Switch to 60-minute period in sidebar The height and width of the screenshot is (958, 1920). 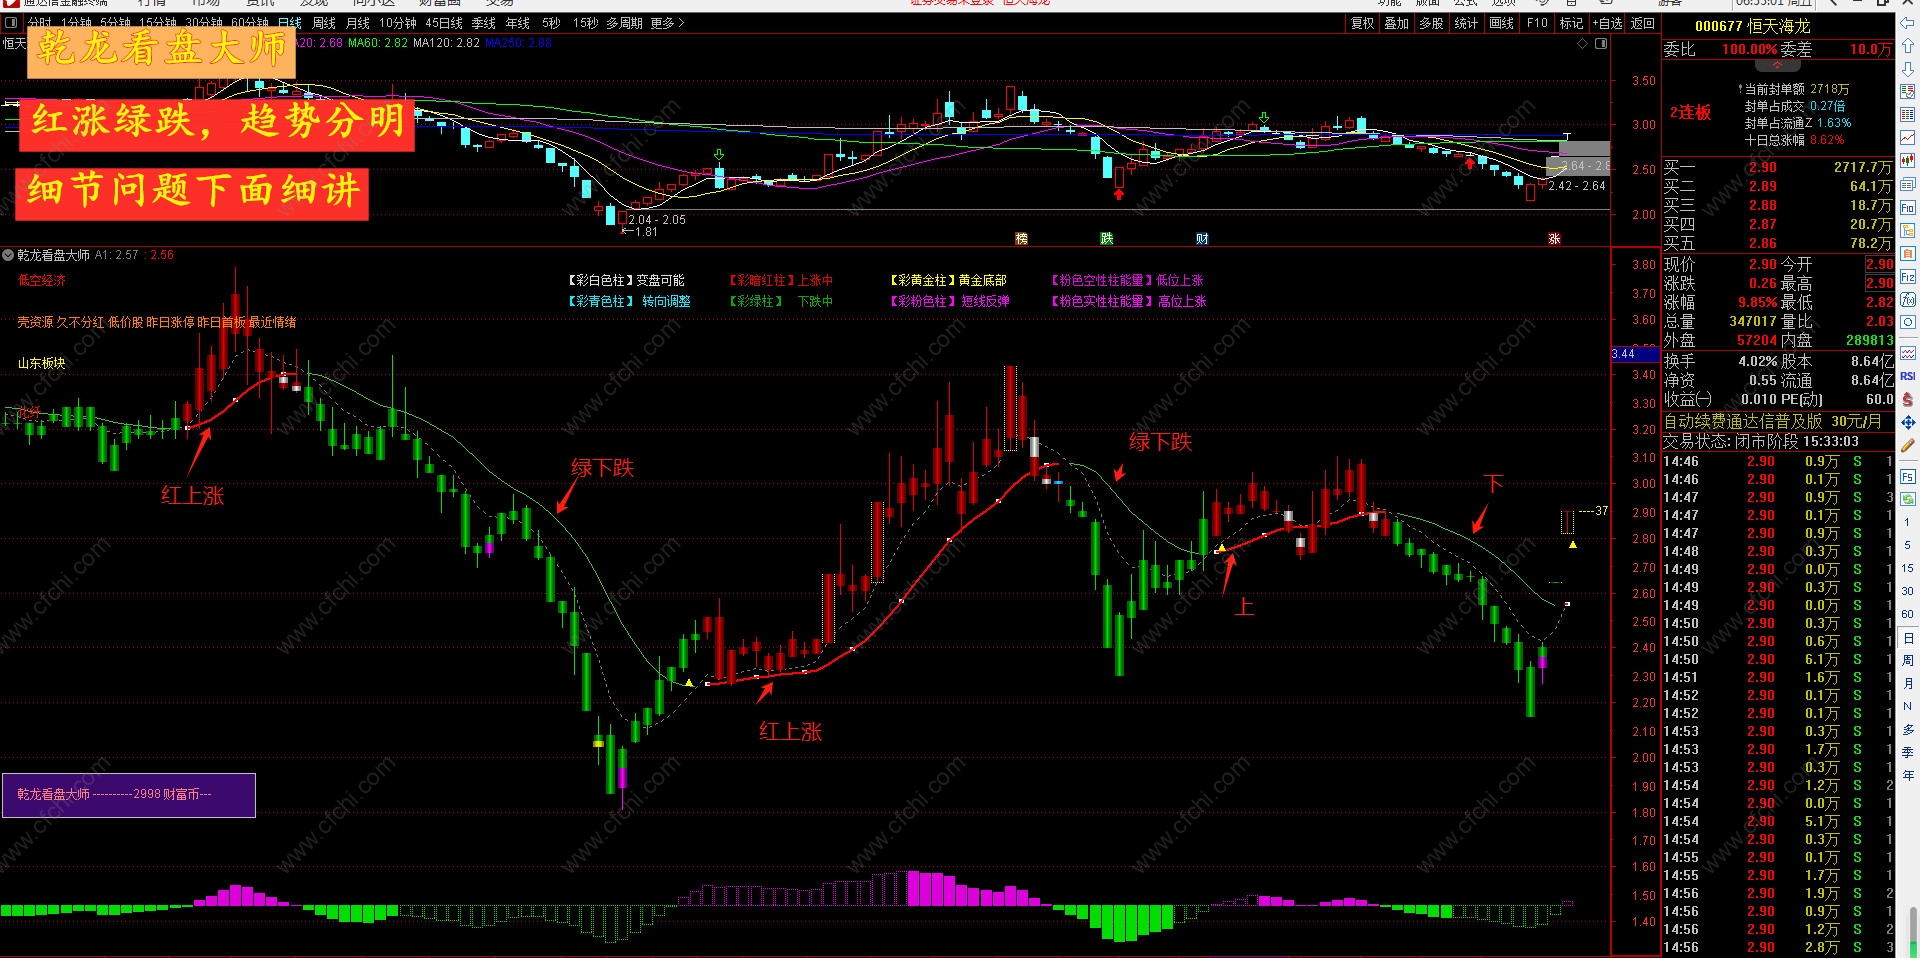[1908, 614]
